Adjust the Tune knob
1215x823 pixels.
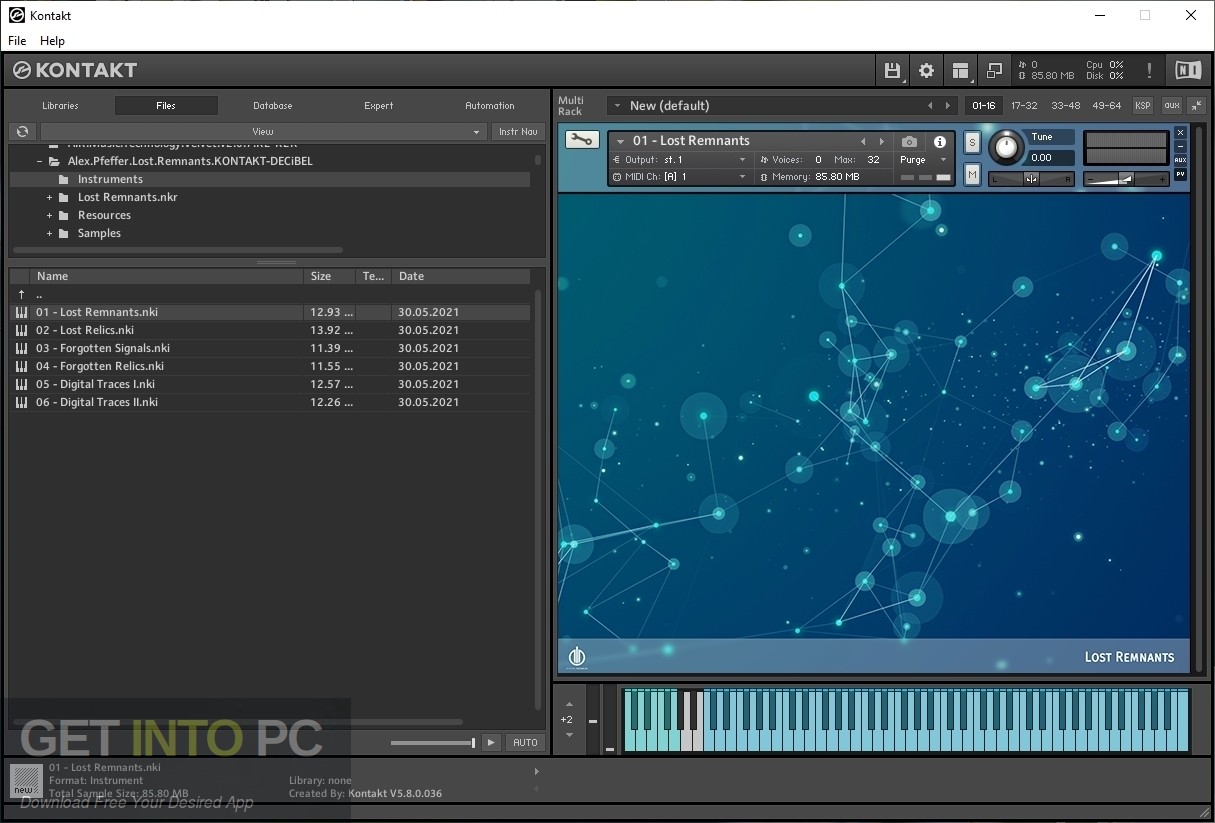coord(1006,148)
